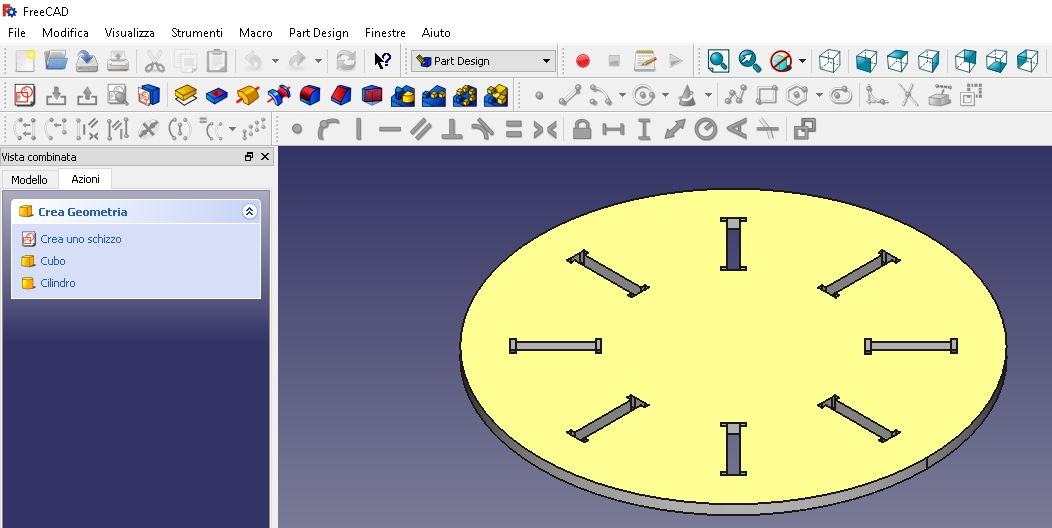Screen dimensions: 1052x528
Task: Open the Part Design menu
Action: [319, 33]
